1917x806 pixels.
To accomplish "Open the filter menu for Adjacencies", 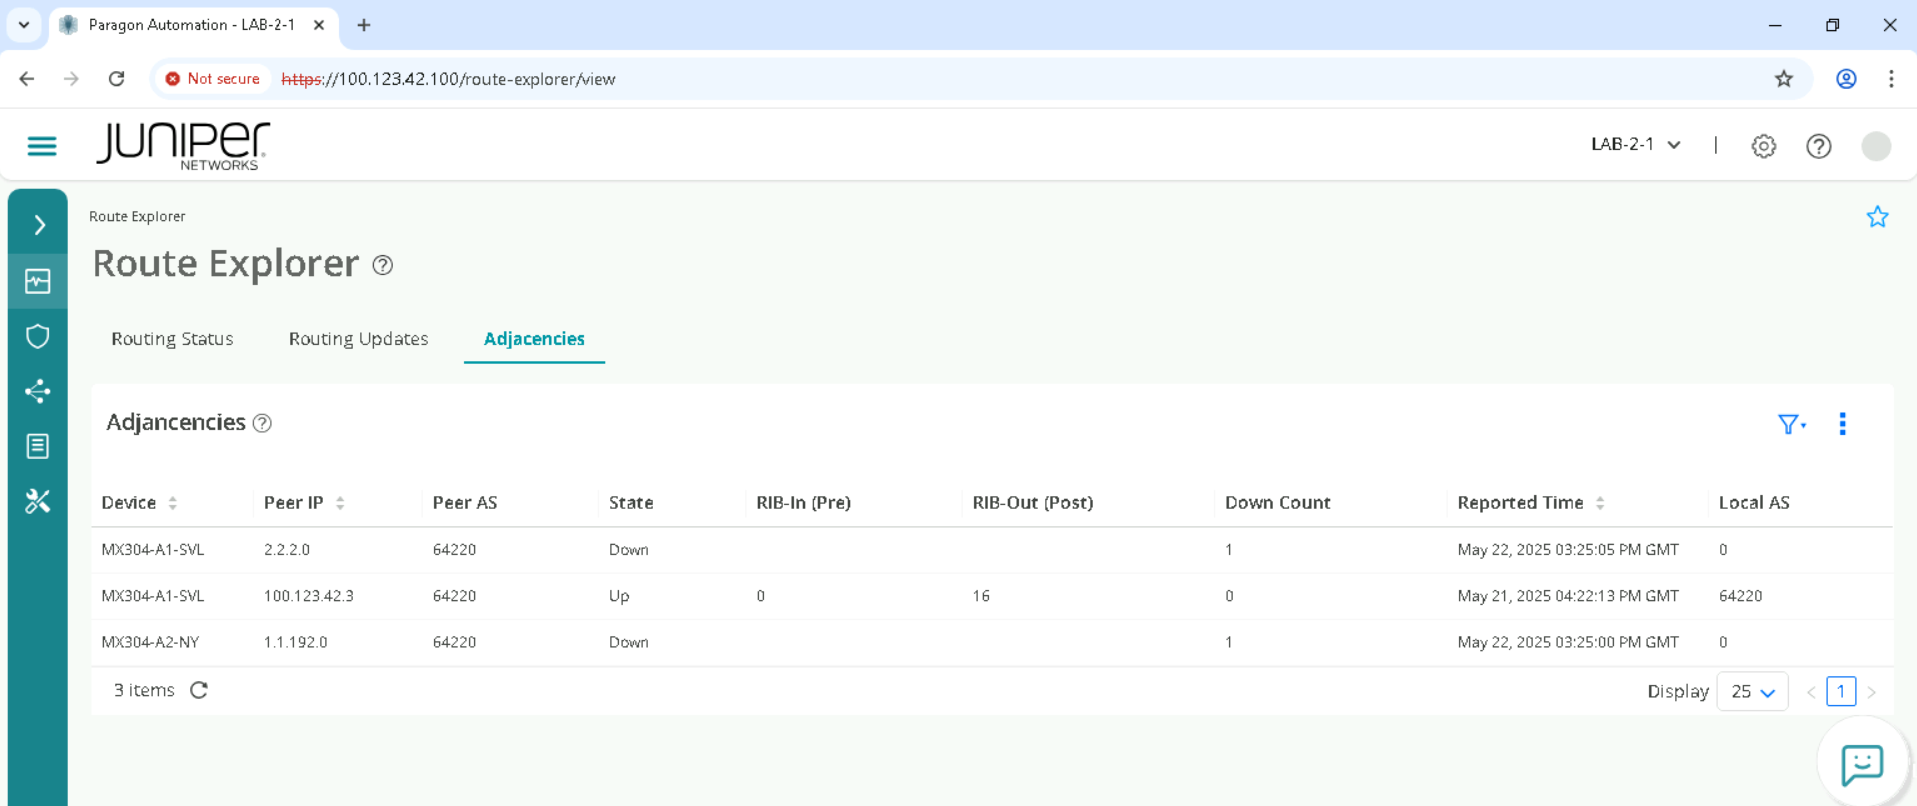I will [x=1790, y=424].
